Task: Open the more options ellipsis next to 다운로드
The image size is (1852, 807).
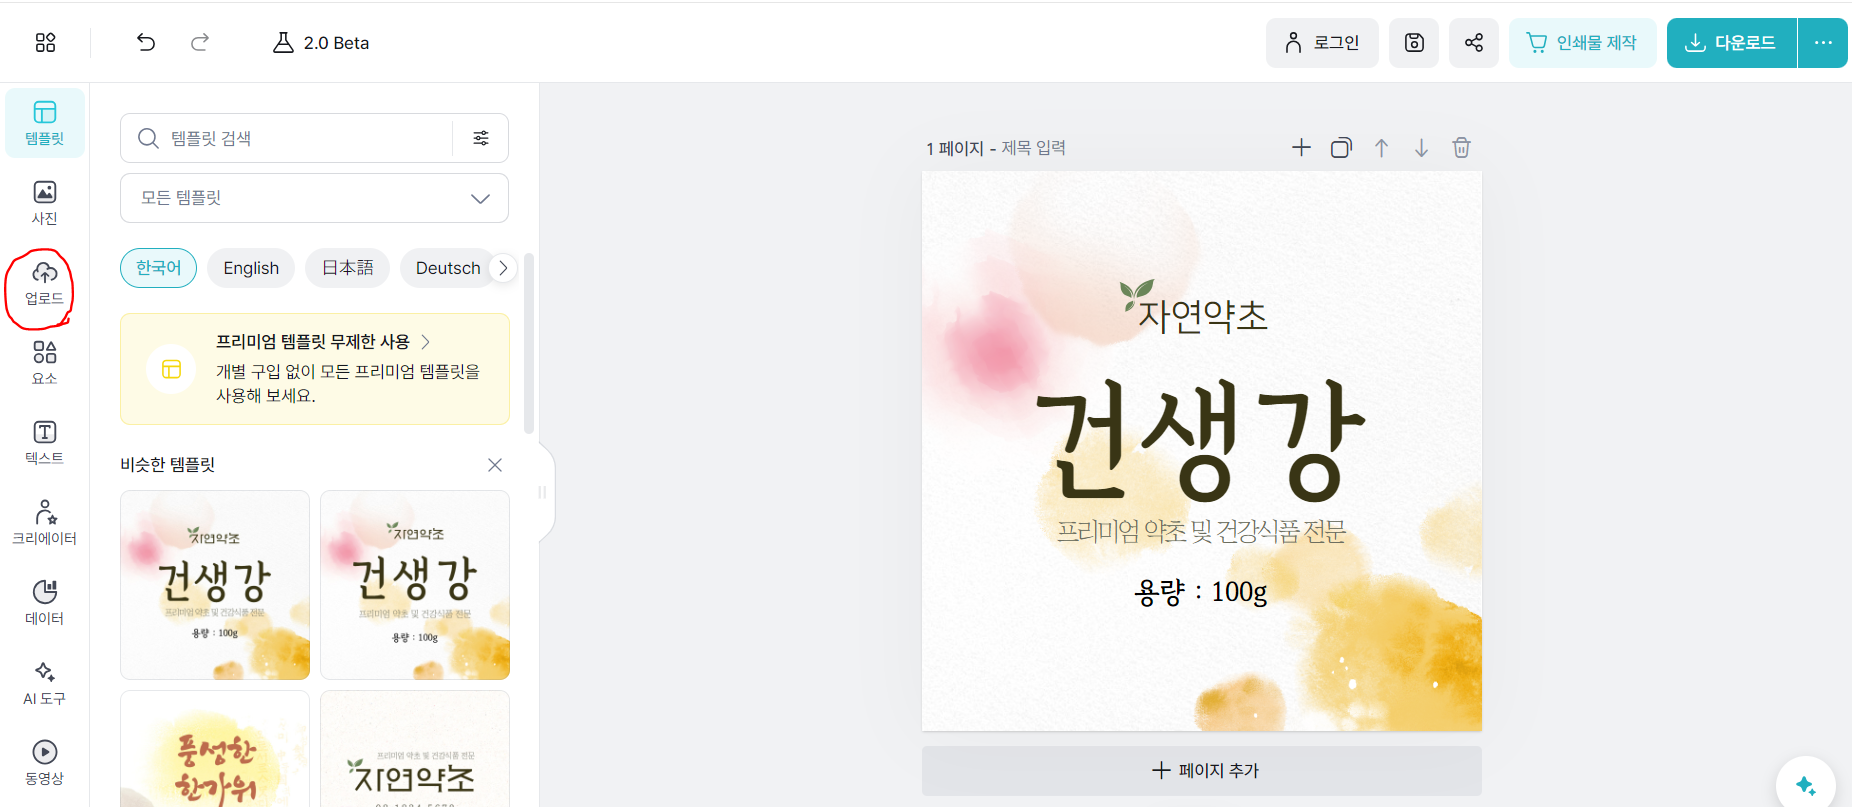Action: point(1823,43)
